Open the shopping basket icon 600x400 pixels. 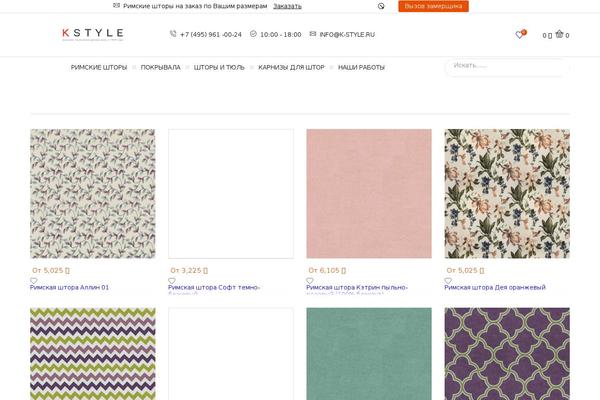tap(559, 34)
